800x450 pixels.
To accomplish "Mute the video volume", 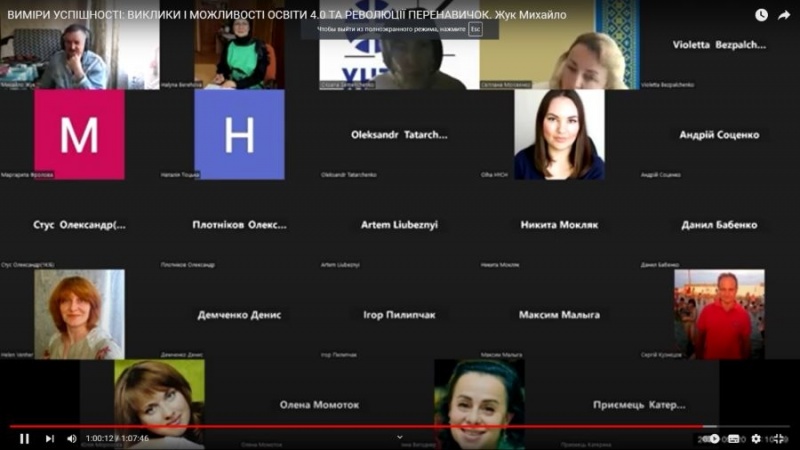I will pos(72,438).
